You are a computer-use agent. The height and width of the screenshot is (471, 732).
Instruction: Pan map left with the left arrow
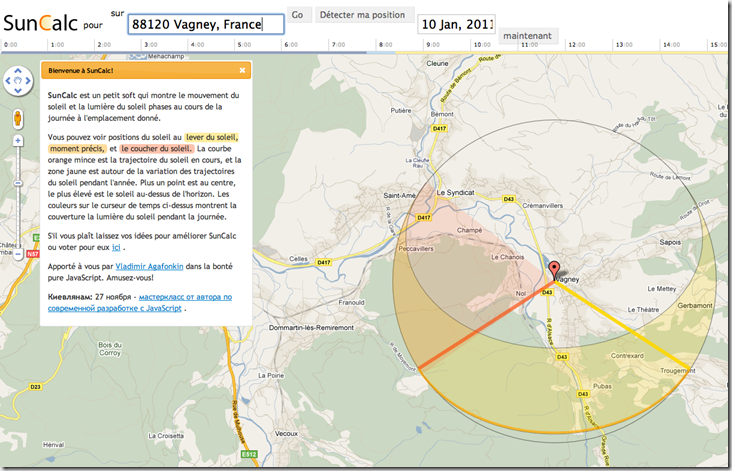tap(7, 80)
